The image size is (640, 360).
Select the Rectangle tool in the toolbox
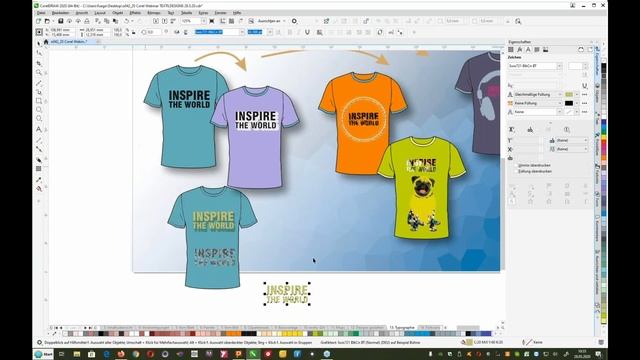click(x=39, y=100)
